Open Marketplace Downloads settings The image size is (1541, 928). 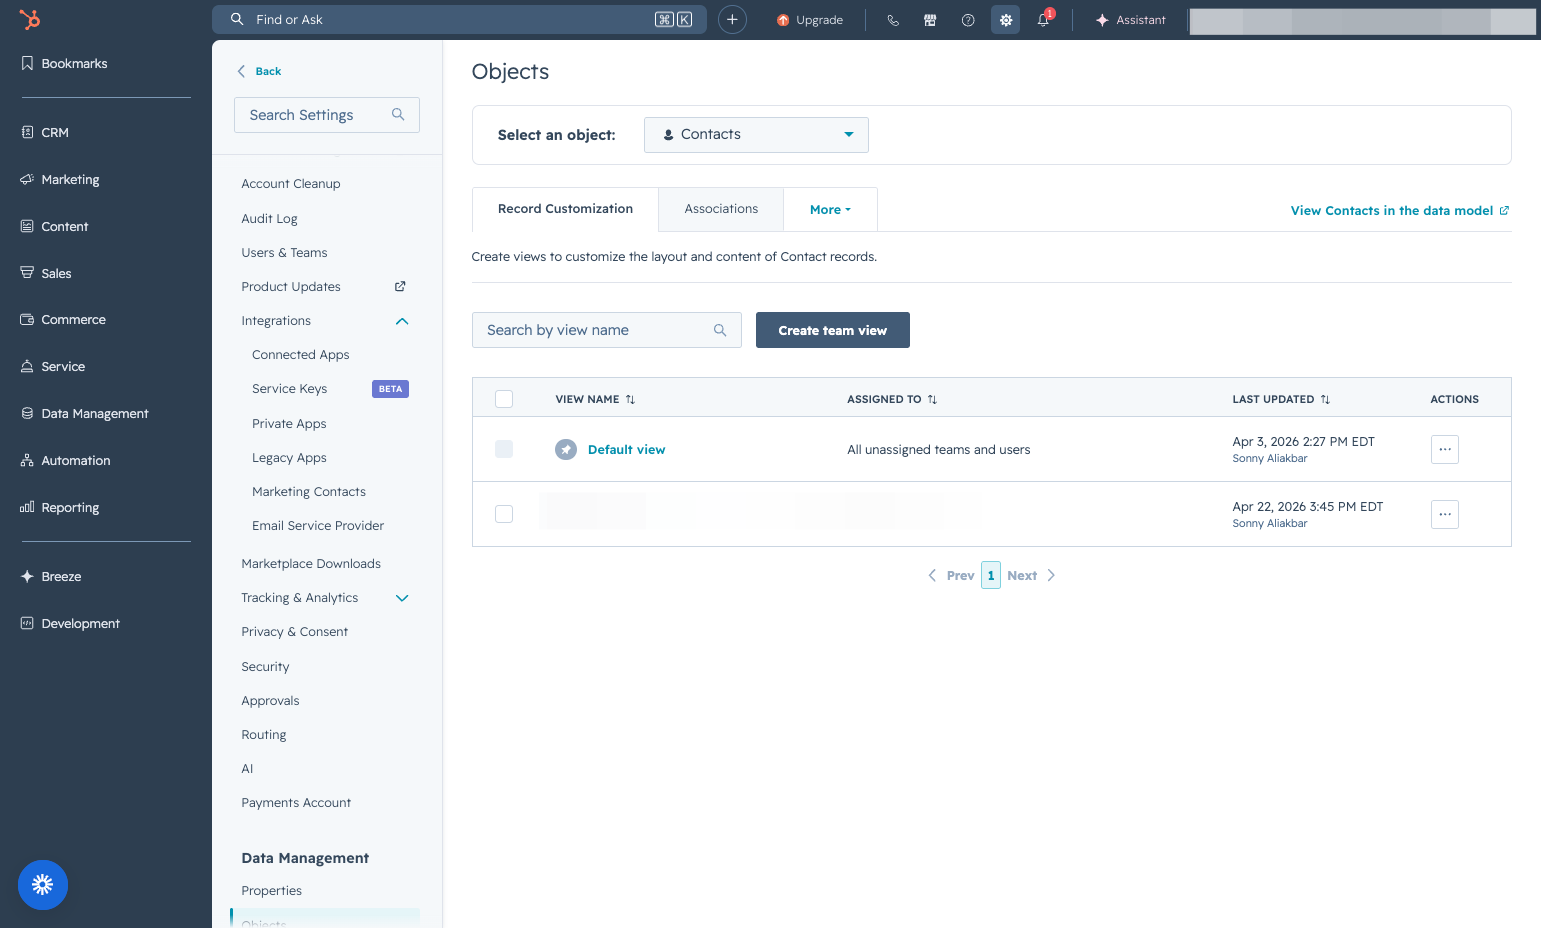click(311, 564)
